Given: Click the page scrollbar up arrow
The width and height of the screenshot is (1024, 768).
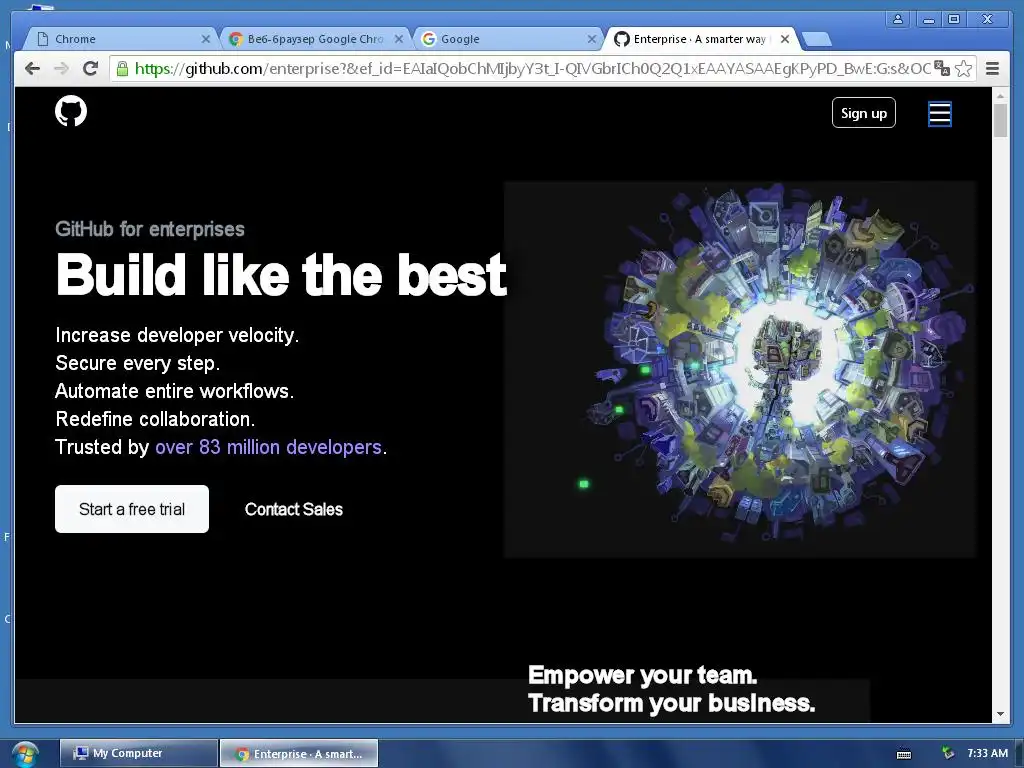Looking at the screenshot, I should (1000, 95).
